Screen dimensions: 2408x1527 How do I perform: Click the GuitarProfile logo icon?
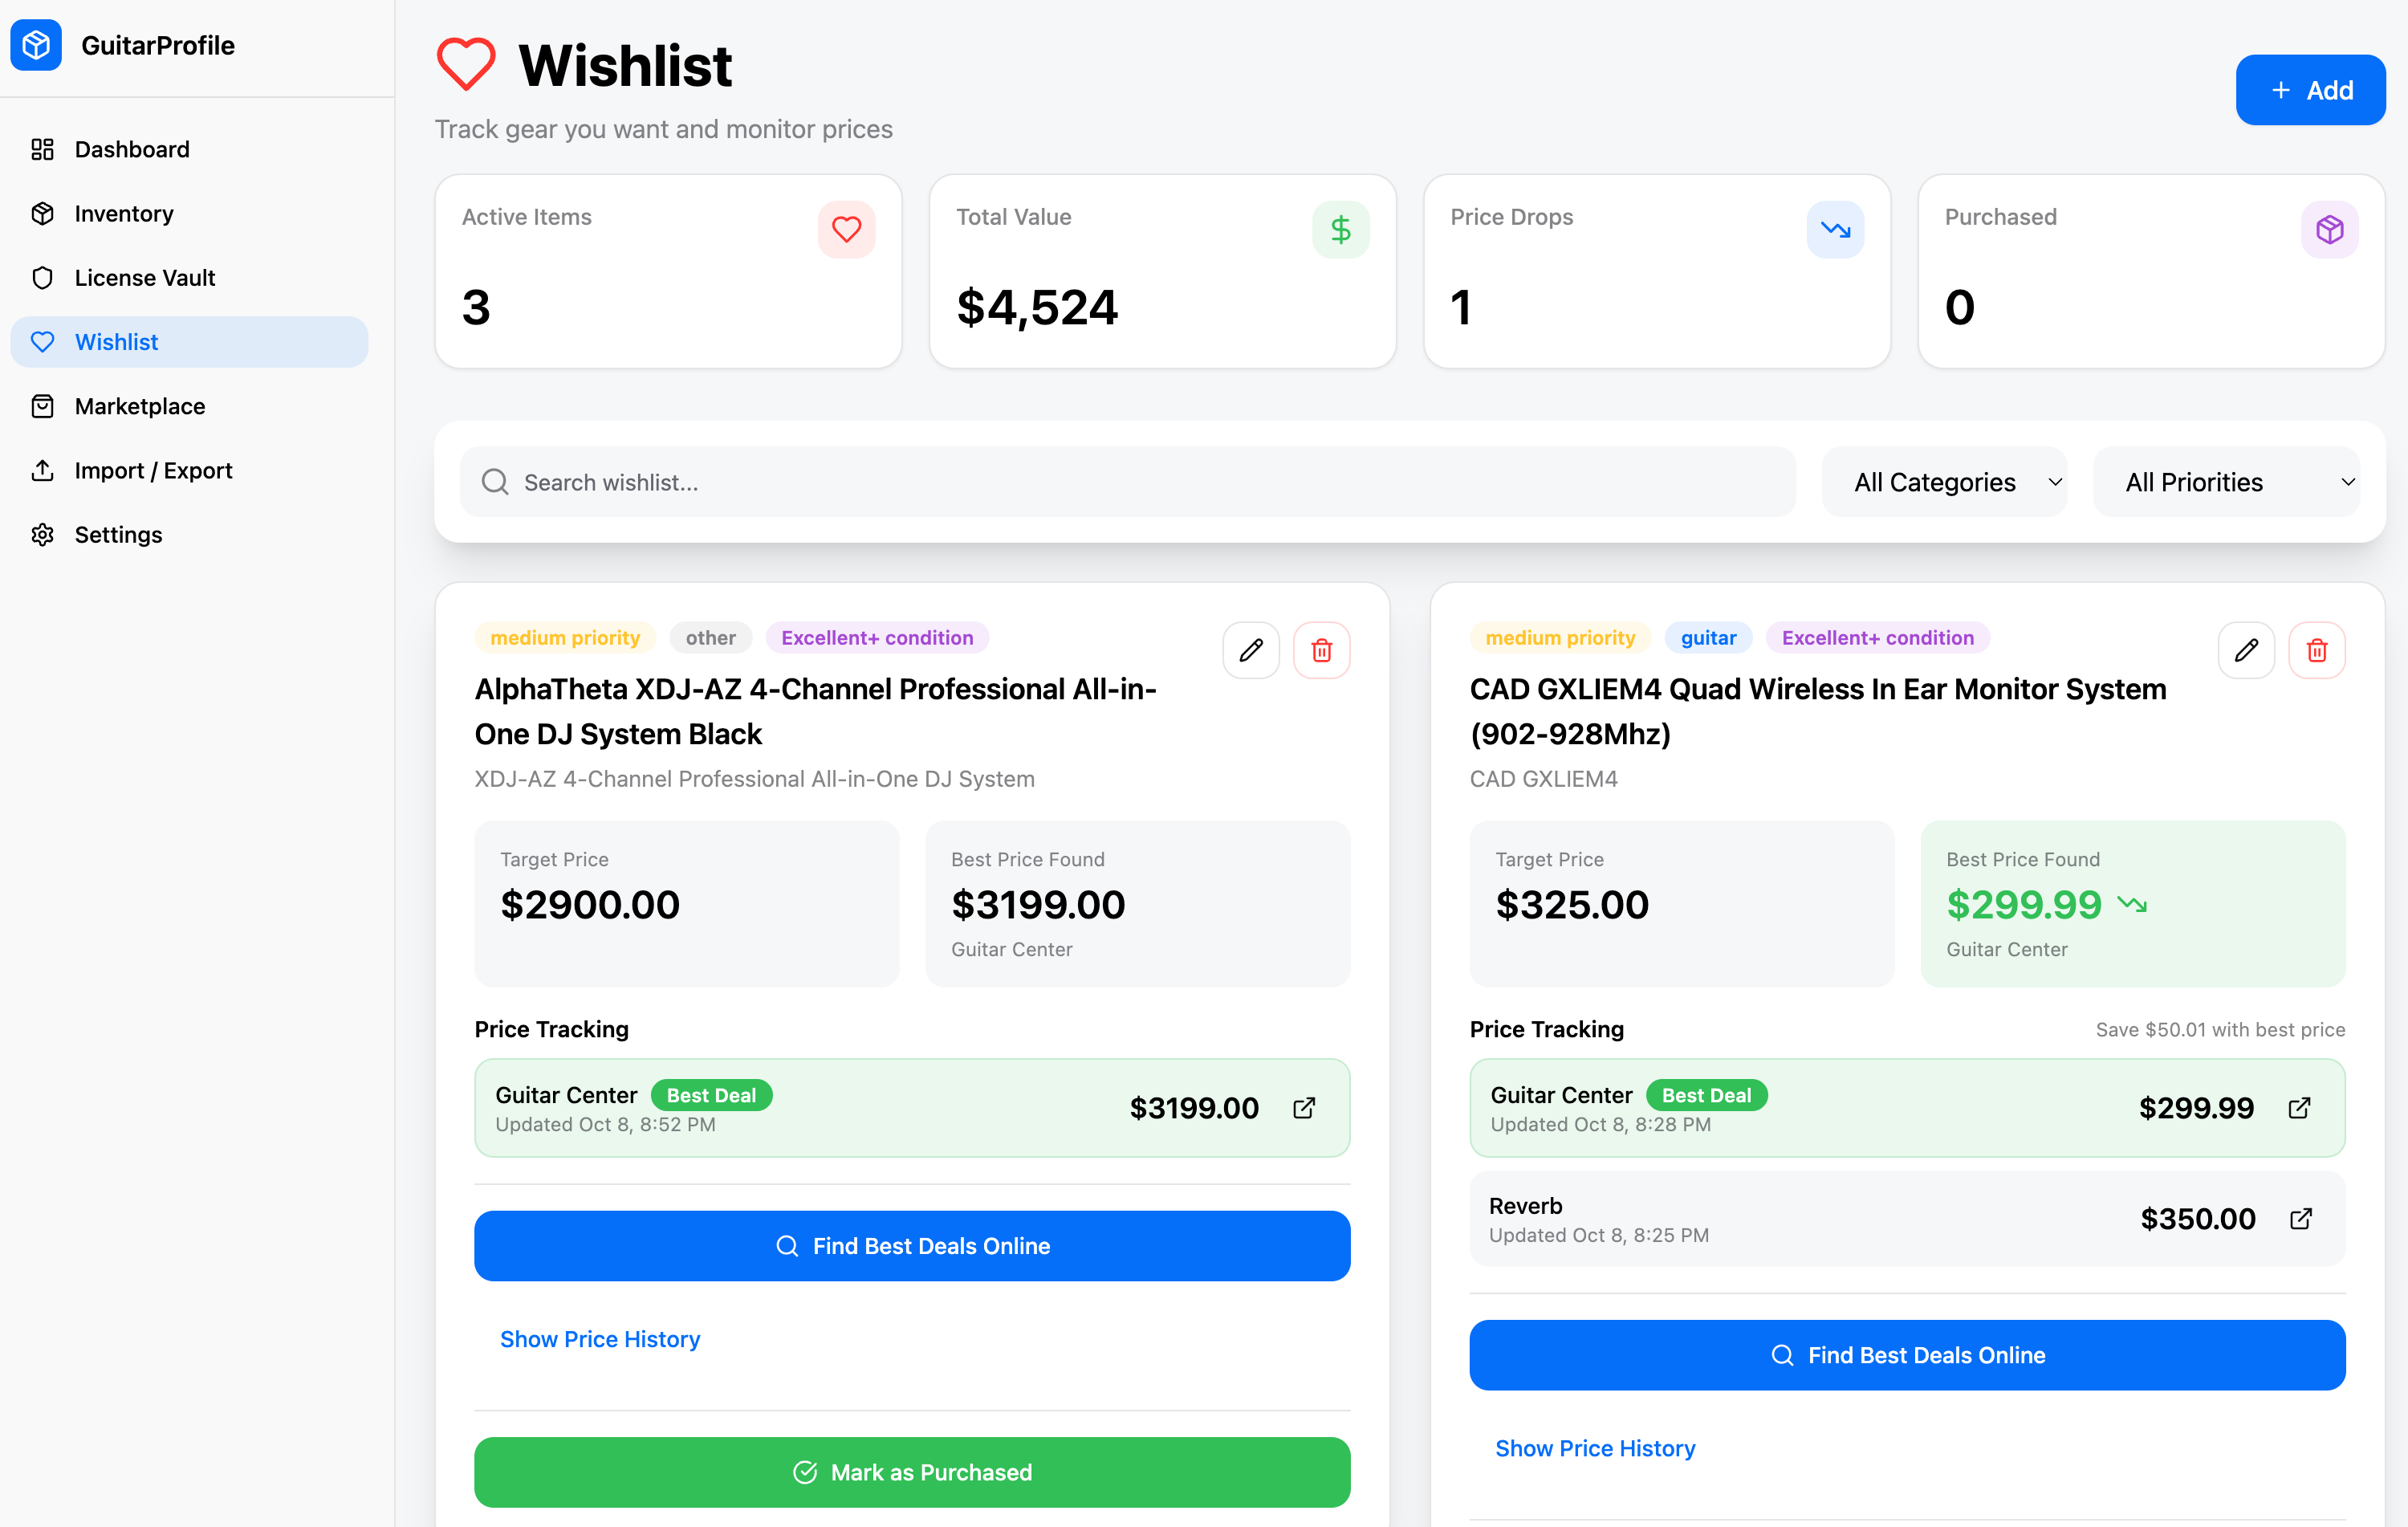36,45
